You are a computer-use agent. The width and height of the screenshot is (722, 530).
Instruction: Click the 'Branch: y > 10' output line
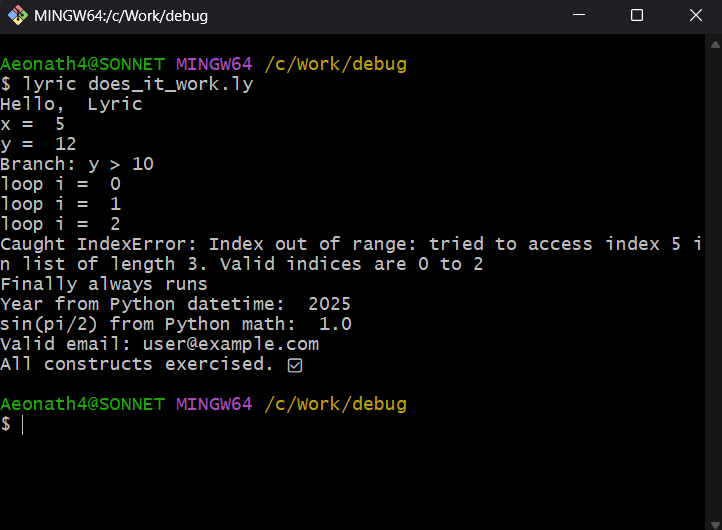(77, 164)
